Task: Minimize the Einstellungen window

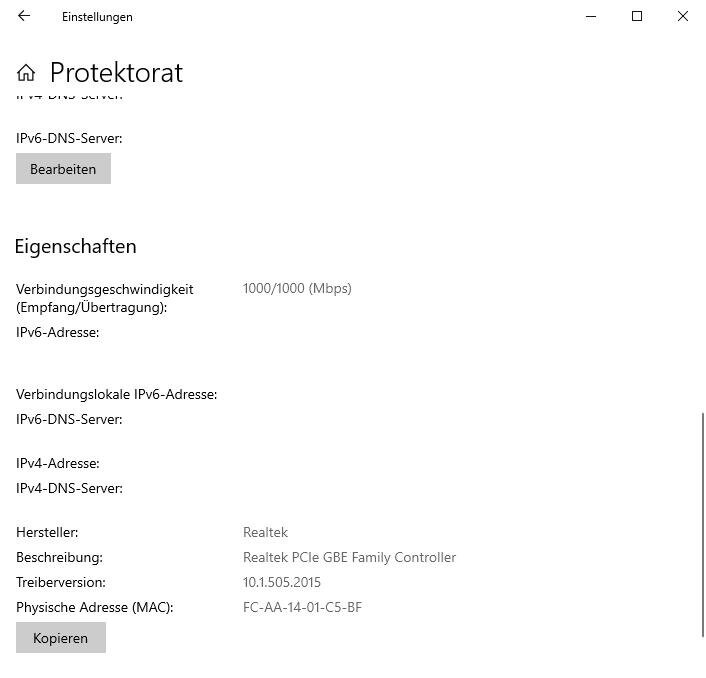Action: click(591, 16)
